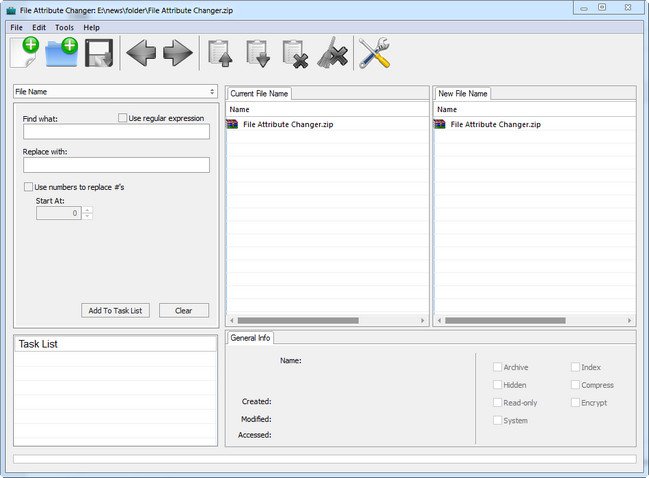The height and width of the screenshot is (478, 649).
Task: Select the Current File Name tab
Action: pos(259,94)
